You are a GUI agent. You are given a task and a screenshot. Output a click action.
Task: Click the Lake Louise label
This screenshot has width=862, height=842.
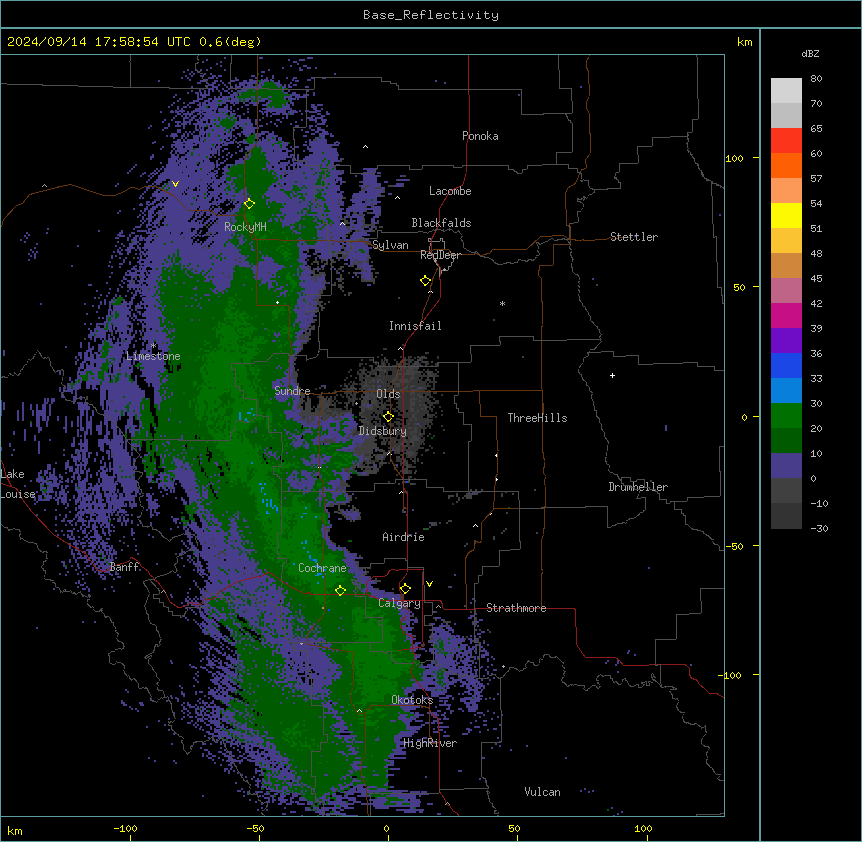coord(18,484)
